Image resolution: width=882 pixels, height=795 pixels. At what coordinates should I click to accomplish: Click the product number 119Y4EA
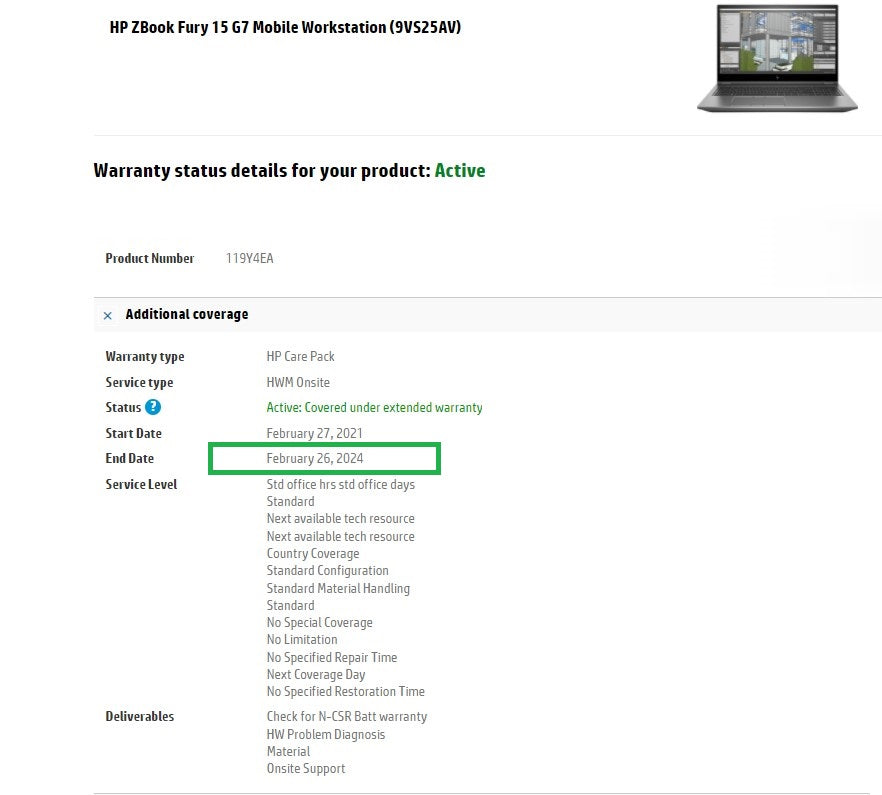[249, 258]
